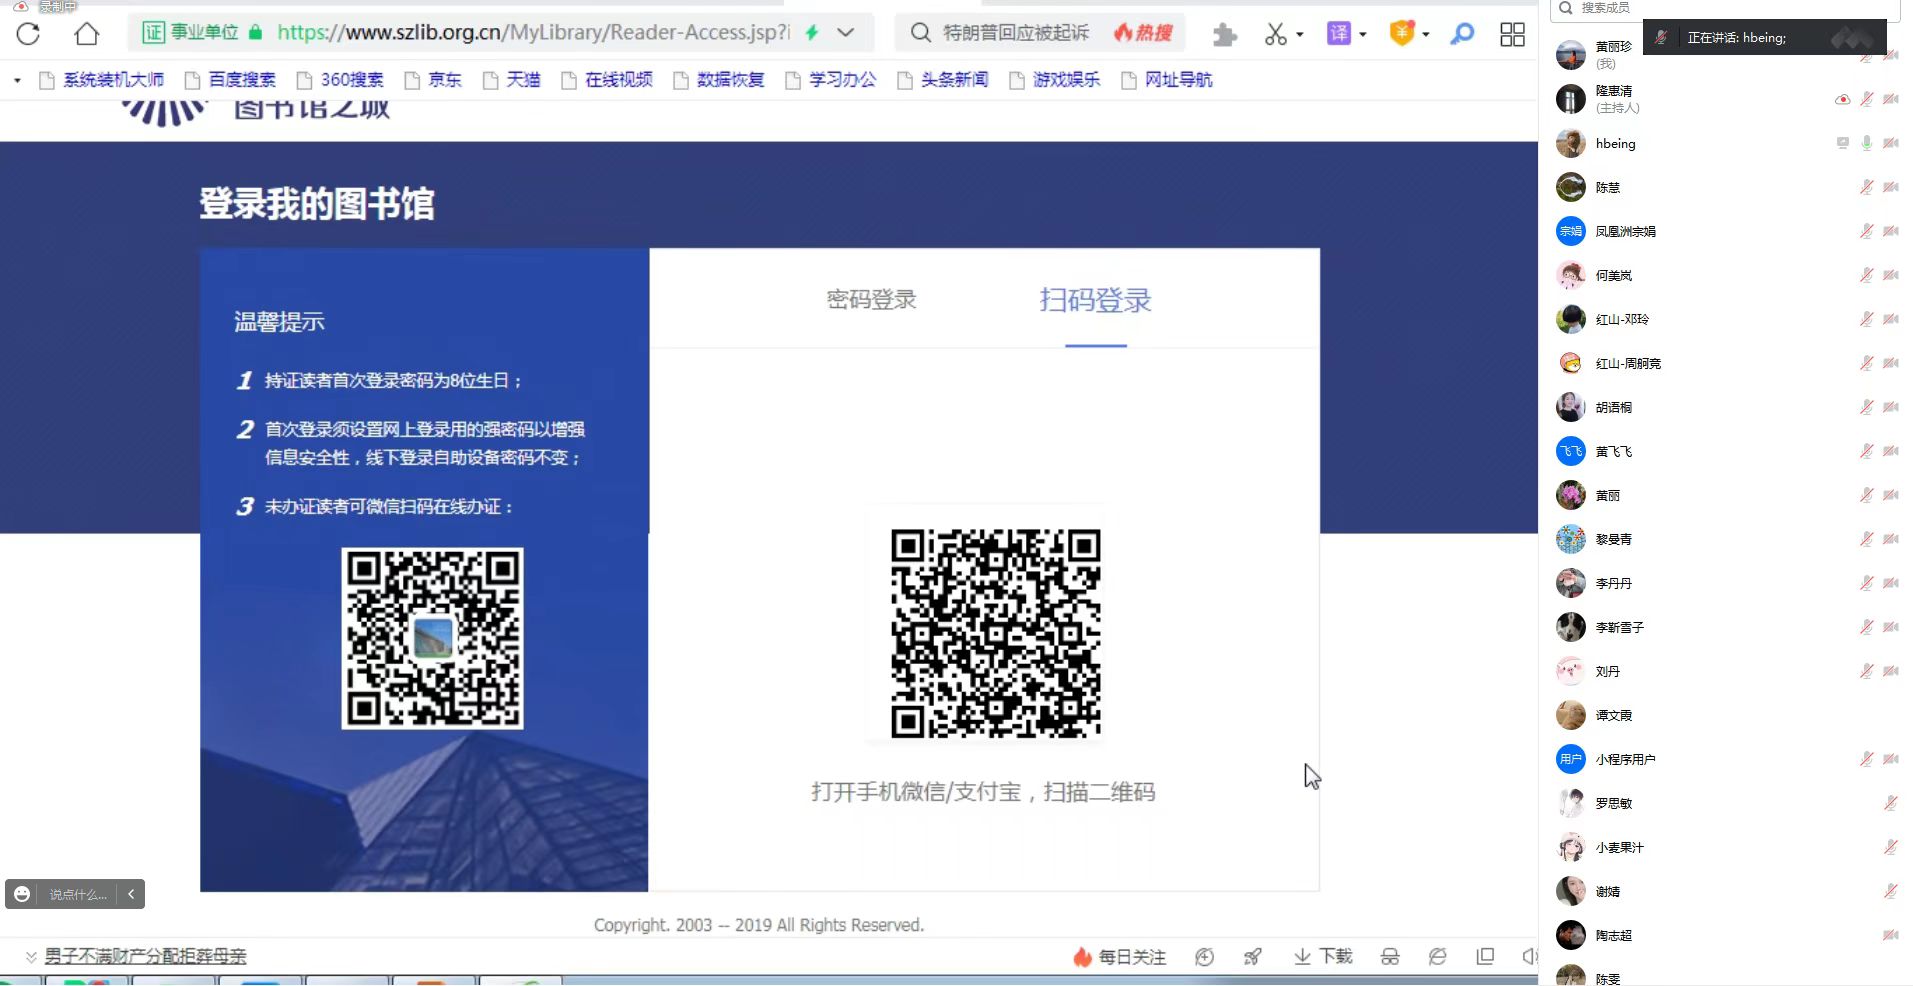Click the blue magnifier search icon

[x=1462, y=34]
